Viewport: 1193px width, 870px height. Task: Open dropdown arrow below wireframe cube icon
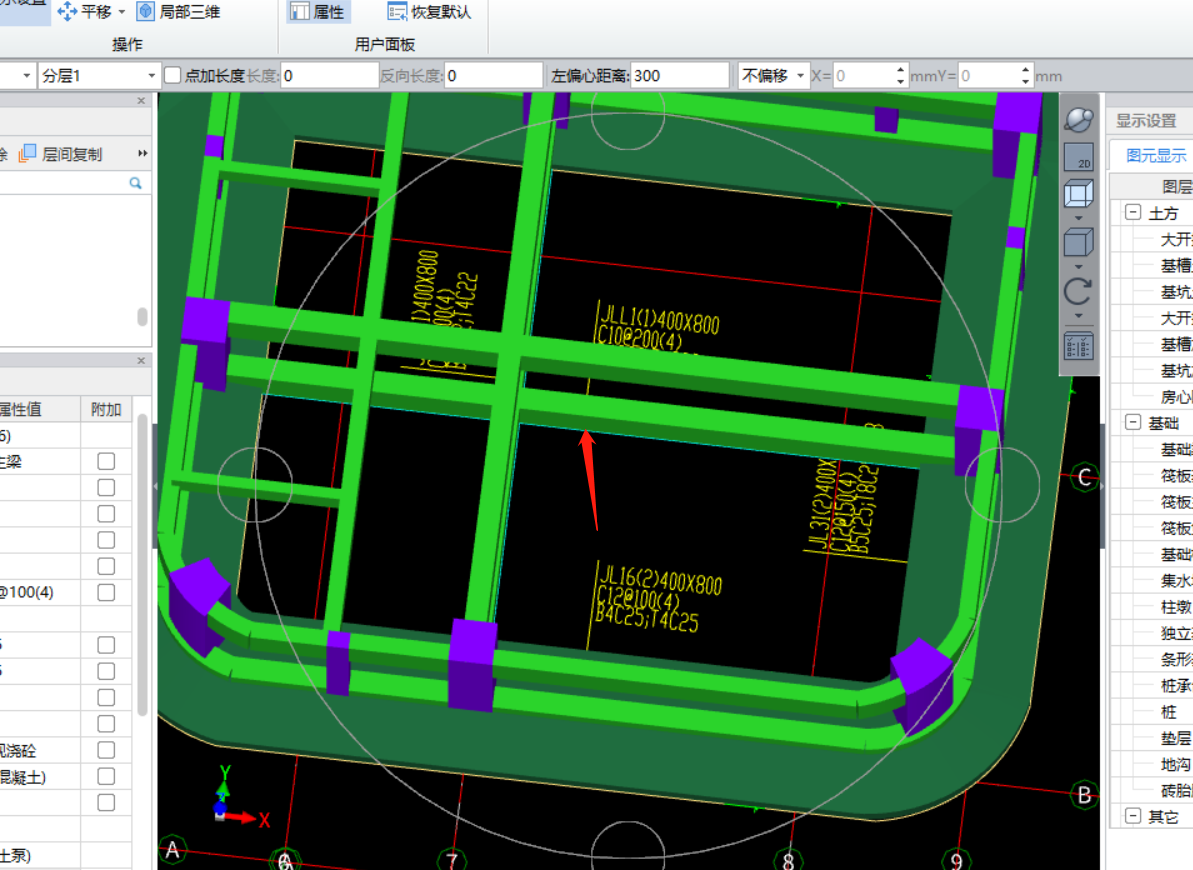1078,218
